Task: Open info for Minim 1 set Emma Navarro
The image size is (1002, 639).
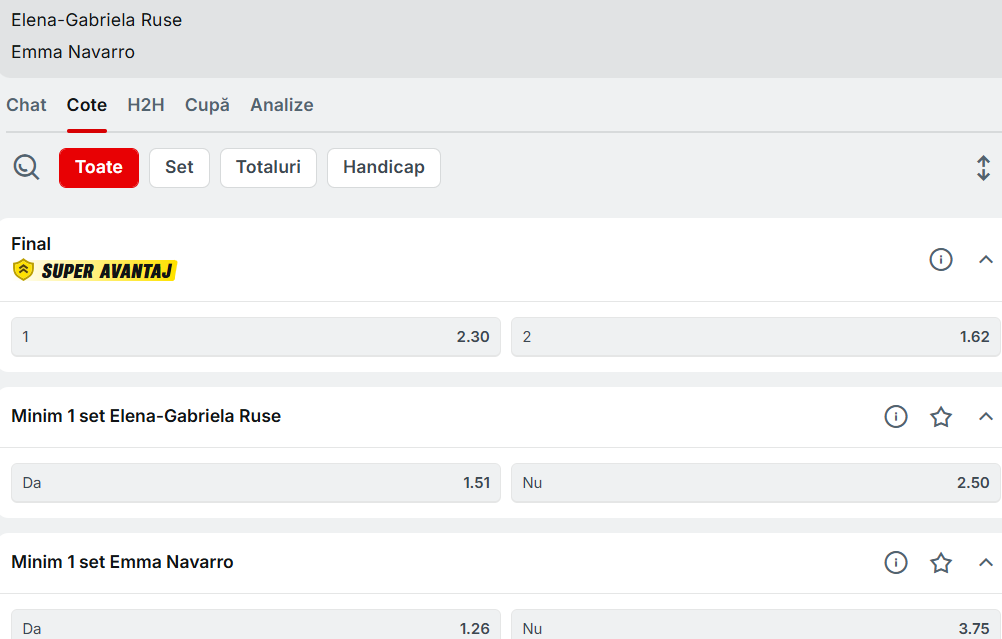Action: [x=895, y=563]
